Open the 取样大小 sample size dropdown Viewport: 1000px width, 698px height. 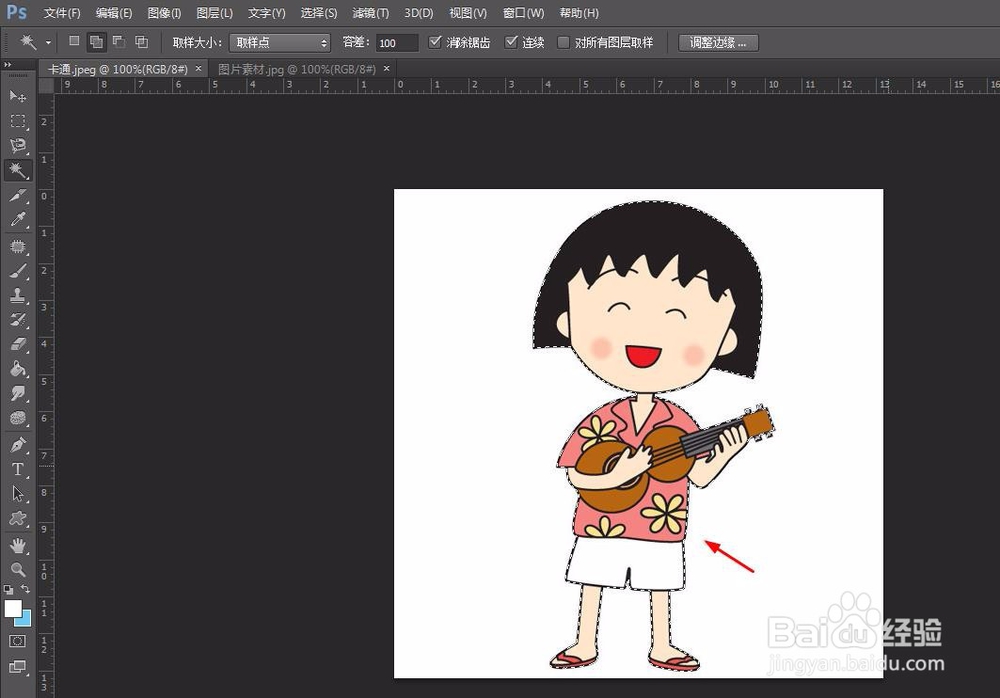pos(280,43)
